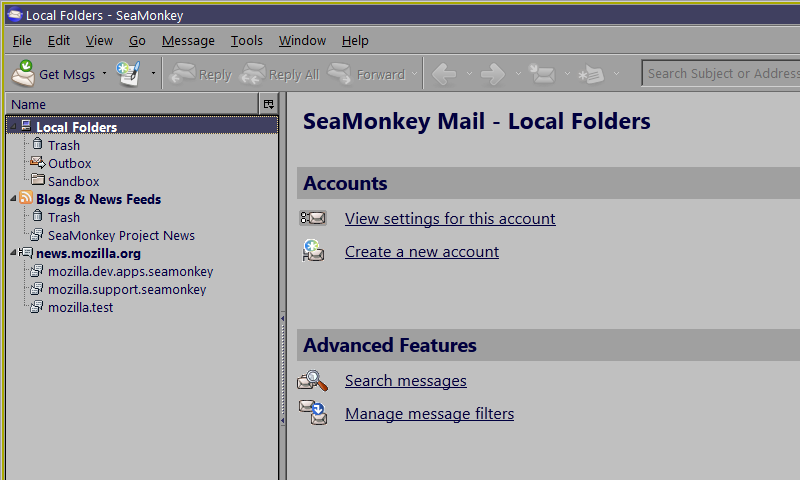Click the Reply All toolbar button

click(280, 74)
